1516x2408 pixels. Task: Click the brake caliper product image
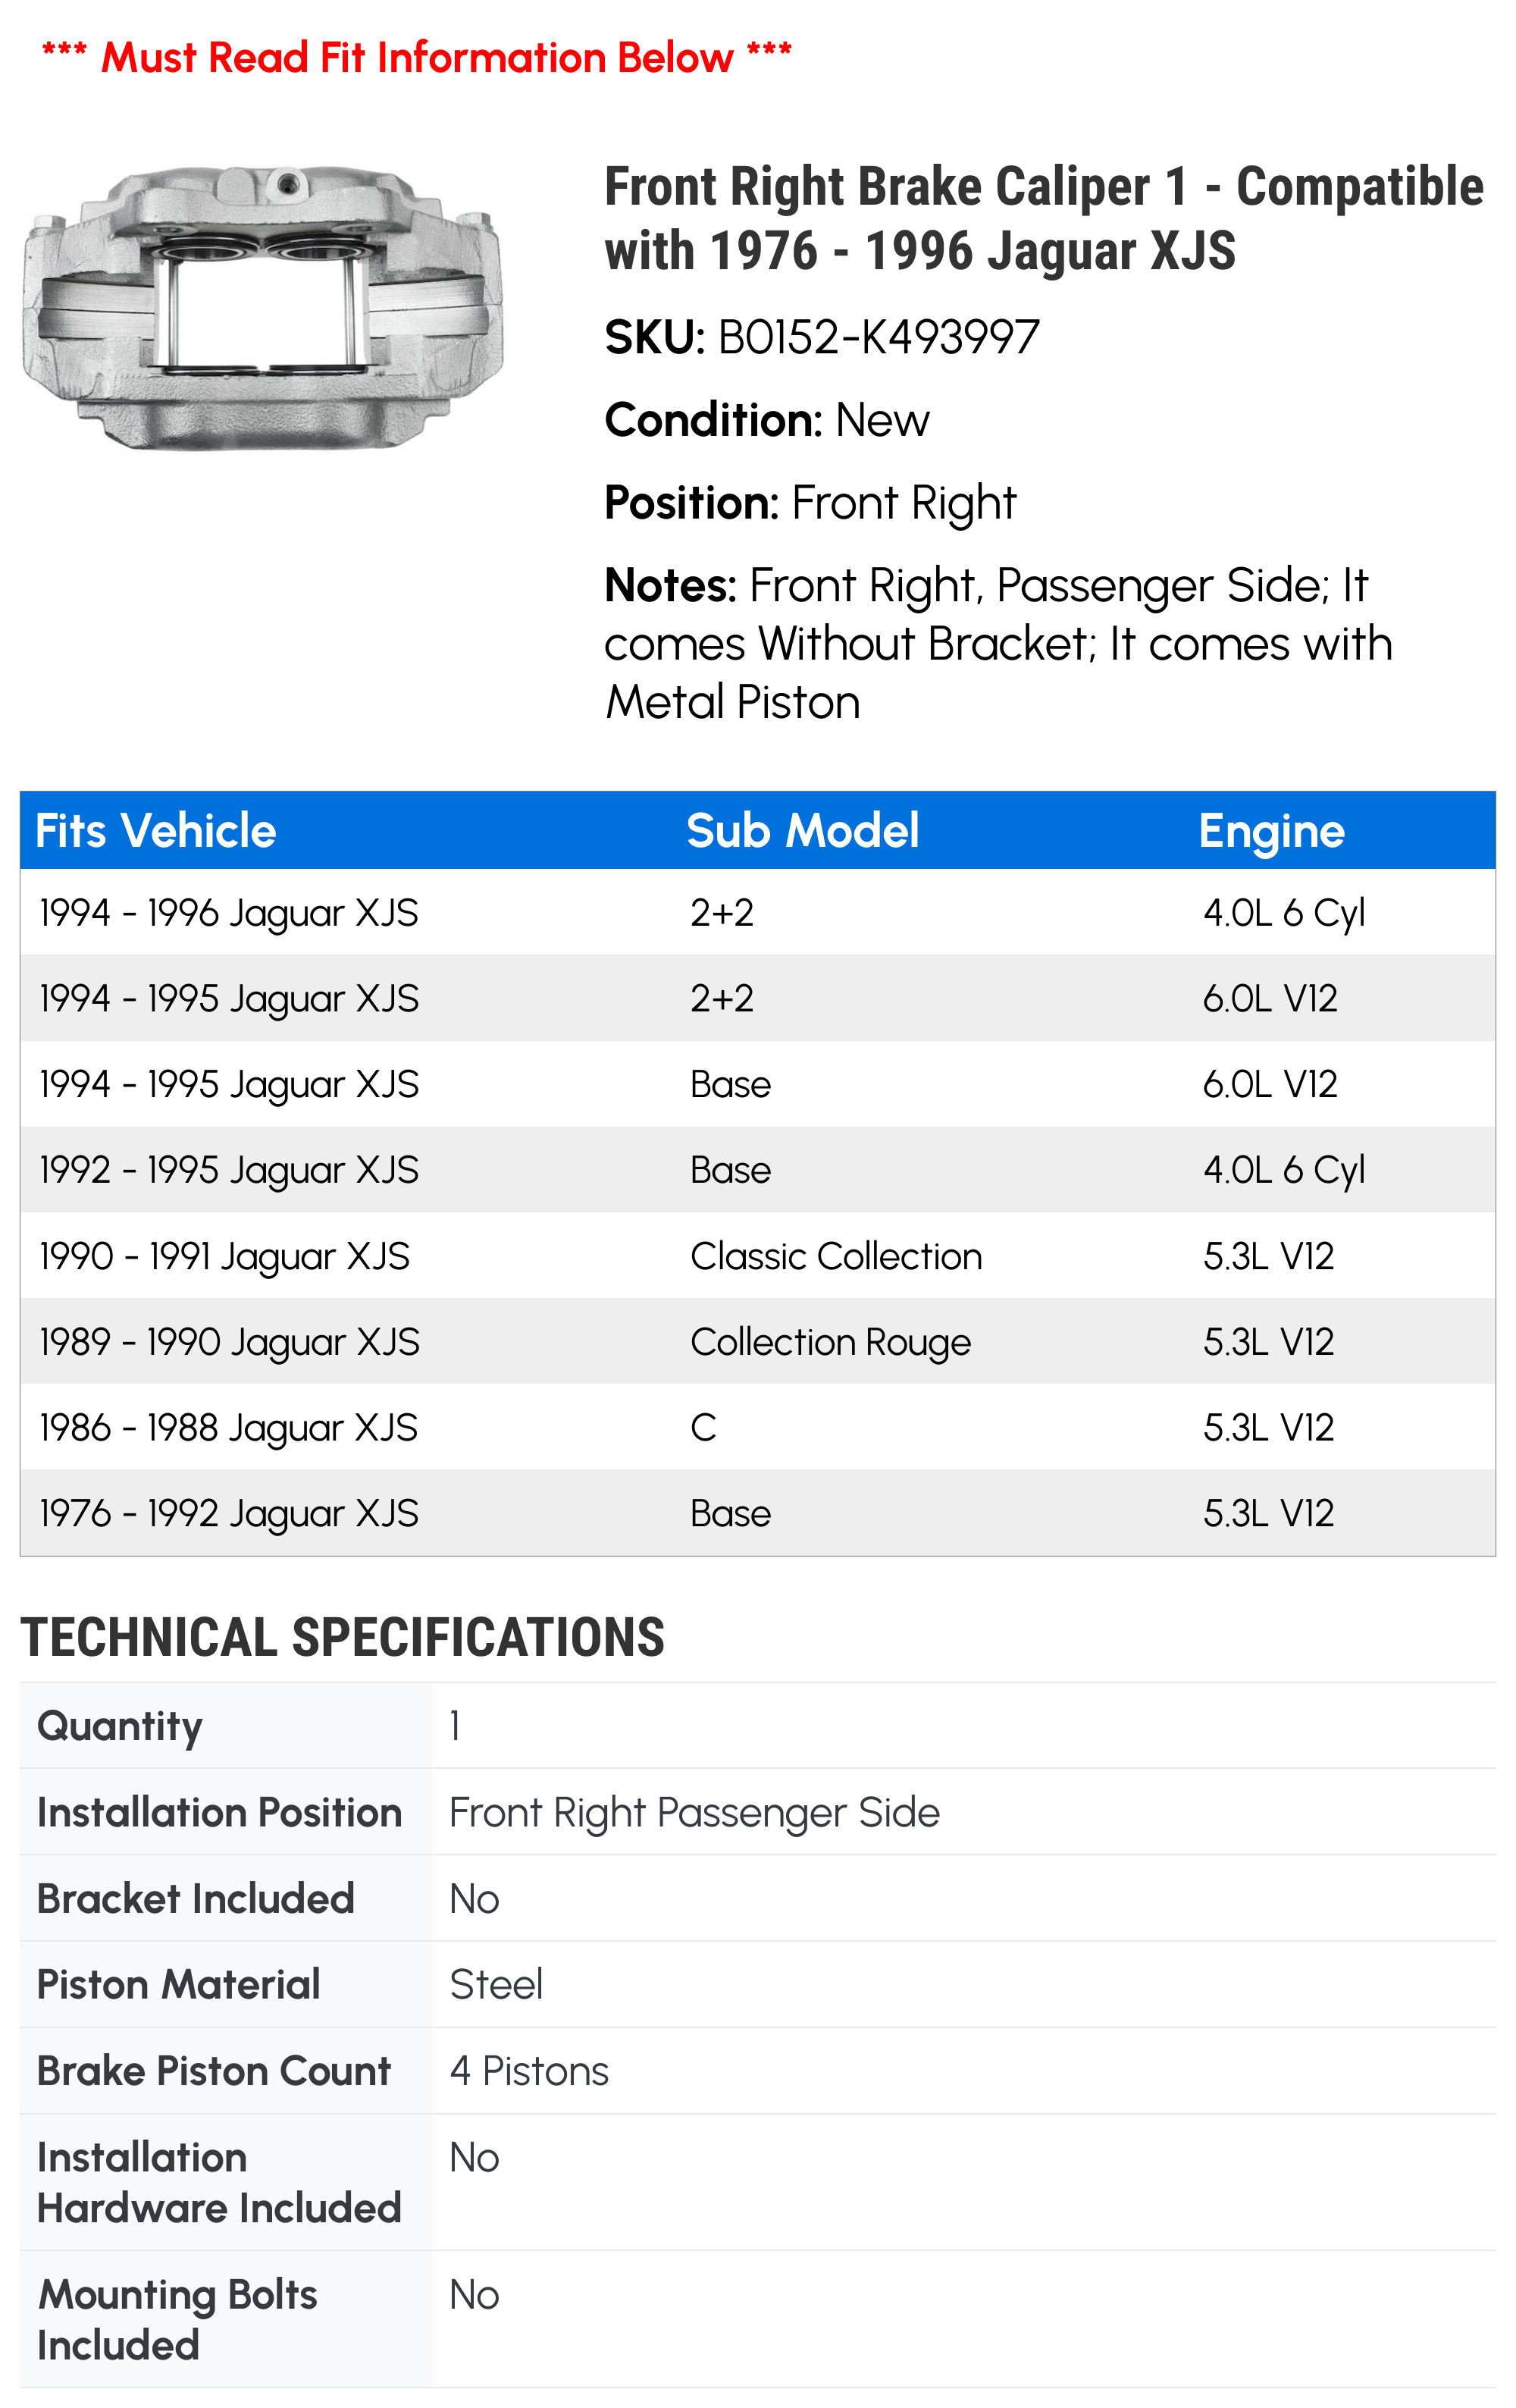[x=262, y=307]
